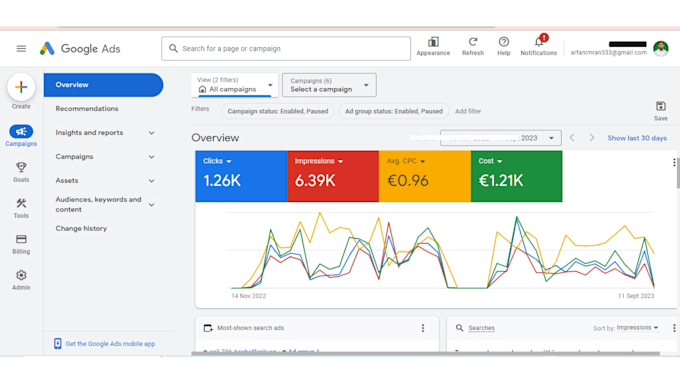680x383 pixels.
Task: Click the Overview page heading
Action: pos(215,138)
